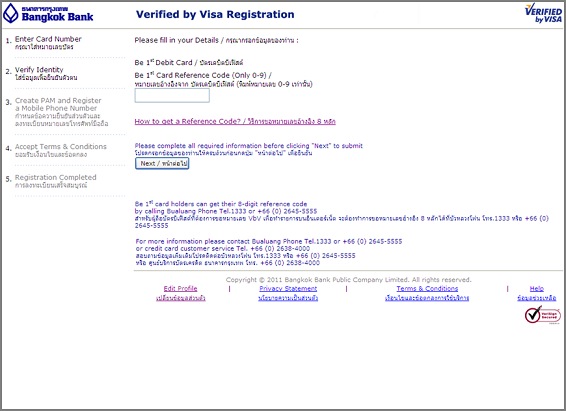Screen dimensions: 566x411
Task: Open the 'How to get a Reference Code?' link
Action: point(235,121)
